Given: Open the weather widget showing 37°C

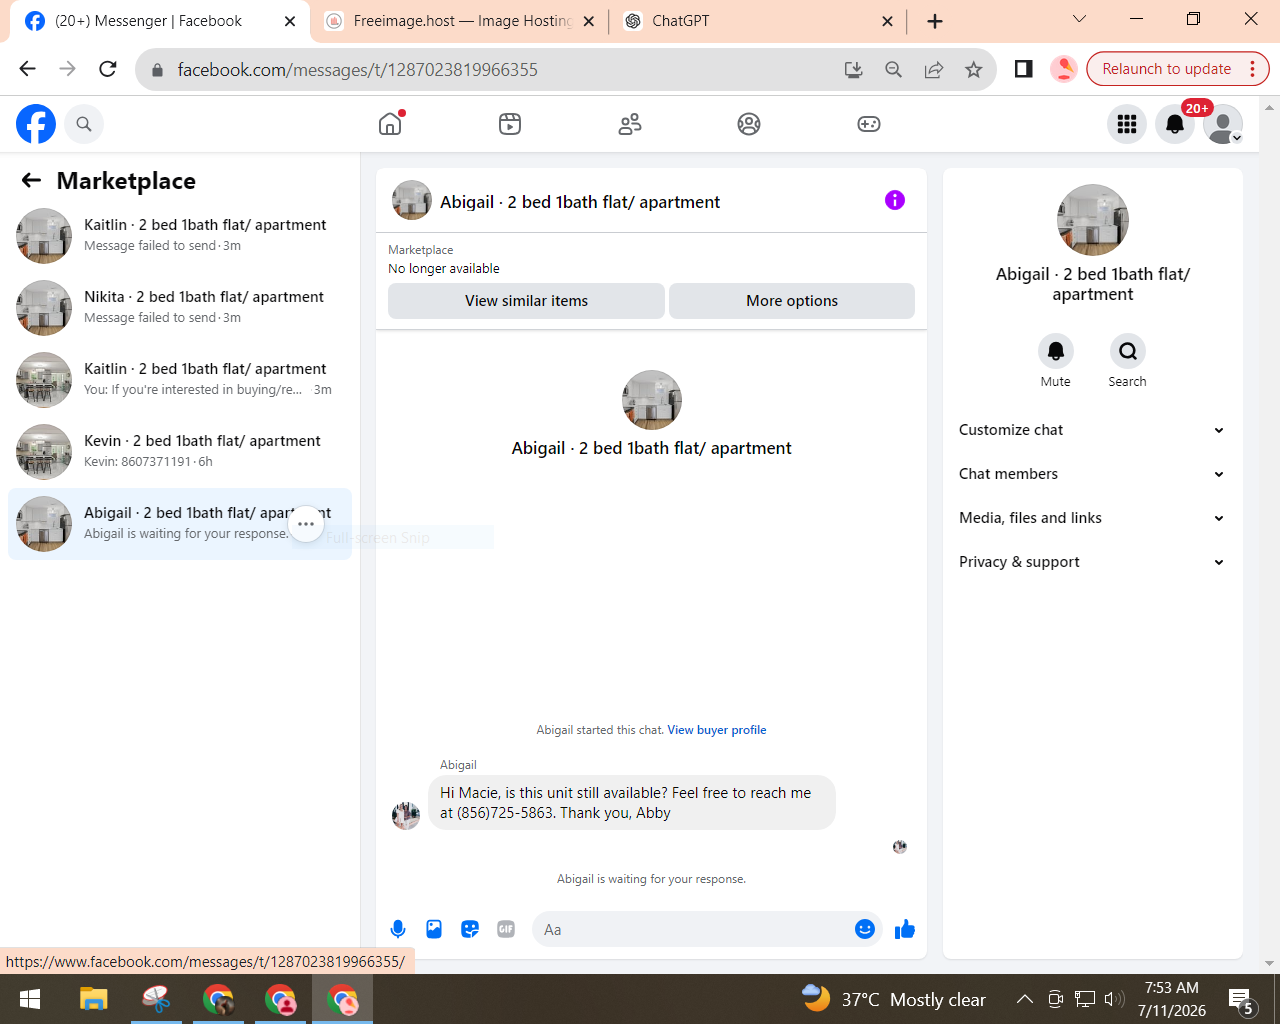Looking at the screenshot, I should tap(893, 999).
